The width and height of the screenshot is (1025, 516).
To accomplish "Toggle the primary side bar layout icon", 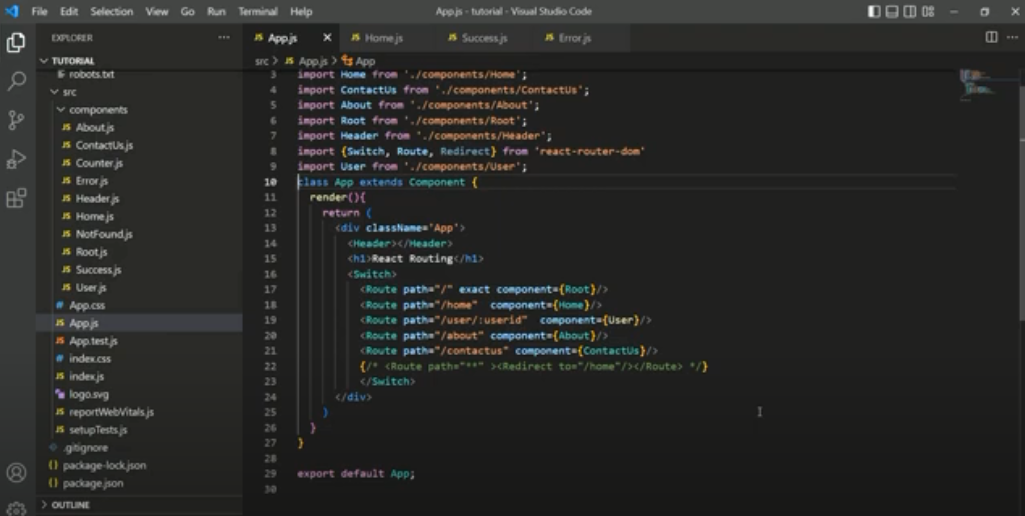I will 874,12.
